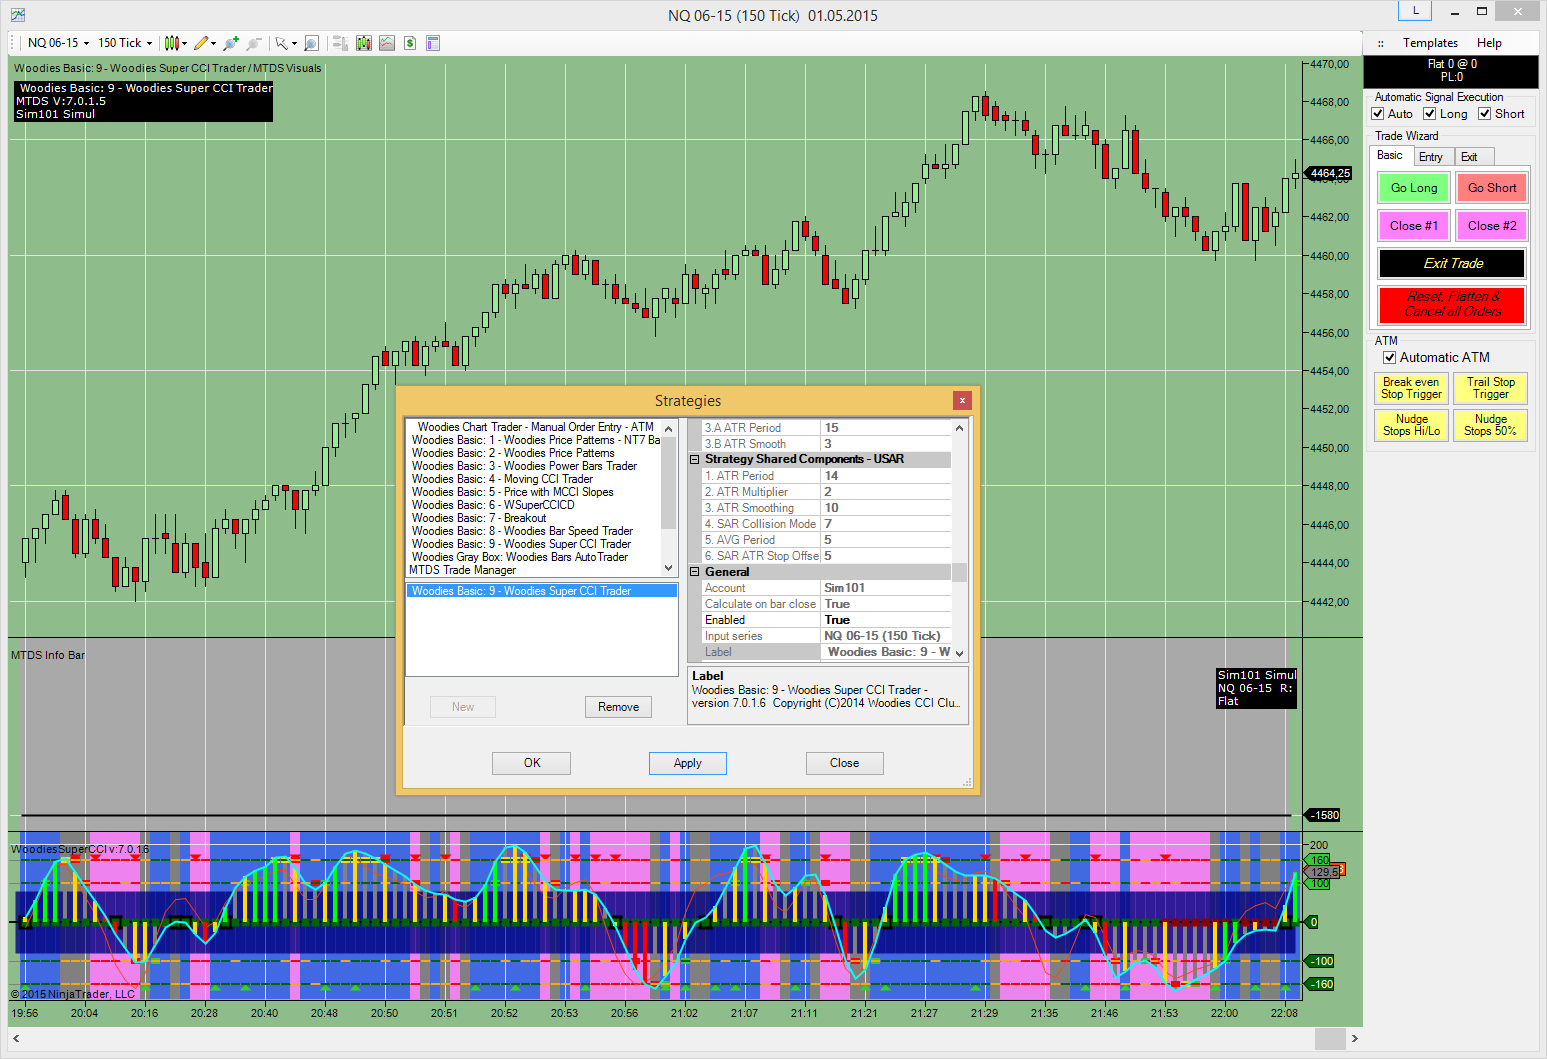This screenshot has width=1547, height=1059.
Task: Open the Indicators chart icon
Action: coord(386,43)
